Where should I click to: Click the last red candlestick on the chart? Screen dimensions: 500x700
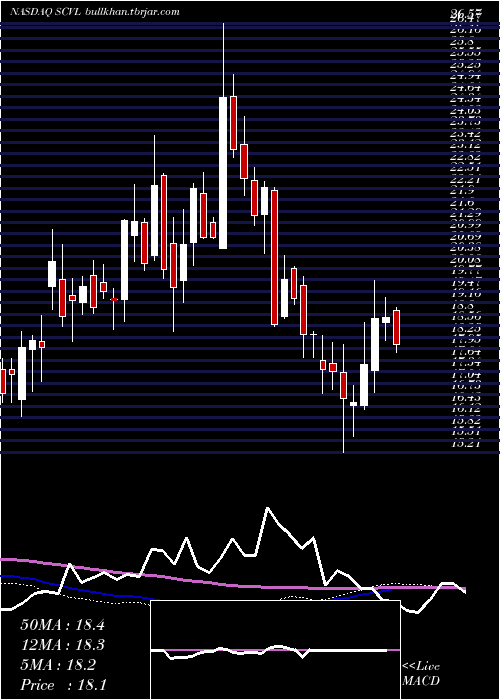[x=396, y=327]
